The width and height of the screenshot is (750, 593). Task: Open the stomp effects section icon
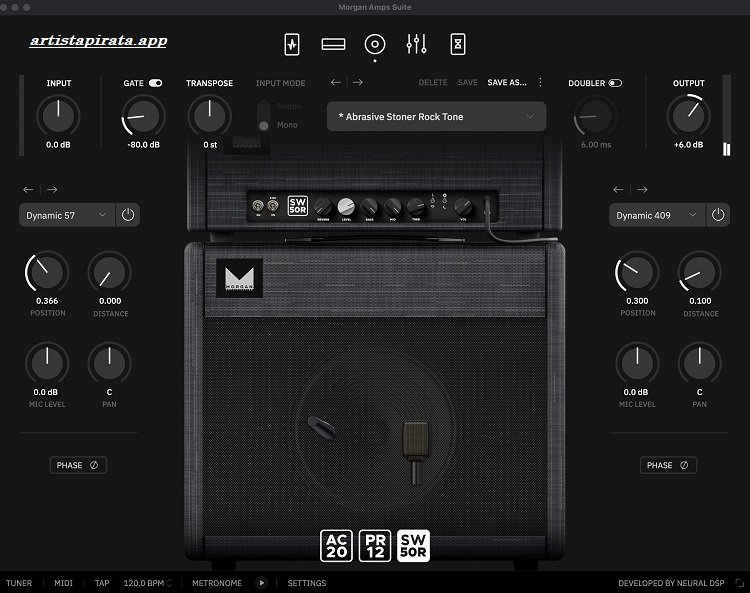coord(292,44)
